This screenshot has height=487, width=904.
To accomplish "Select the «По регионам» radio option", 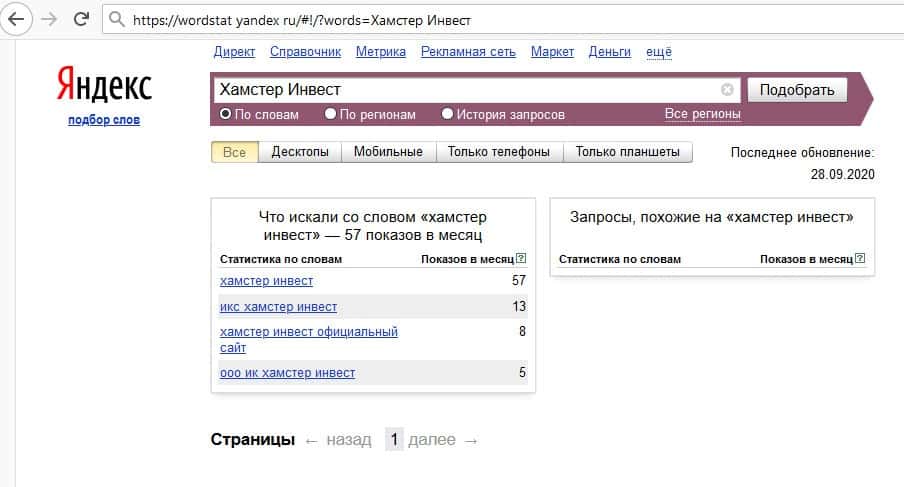I will click(331, 114).
